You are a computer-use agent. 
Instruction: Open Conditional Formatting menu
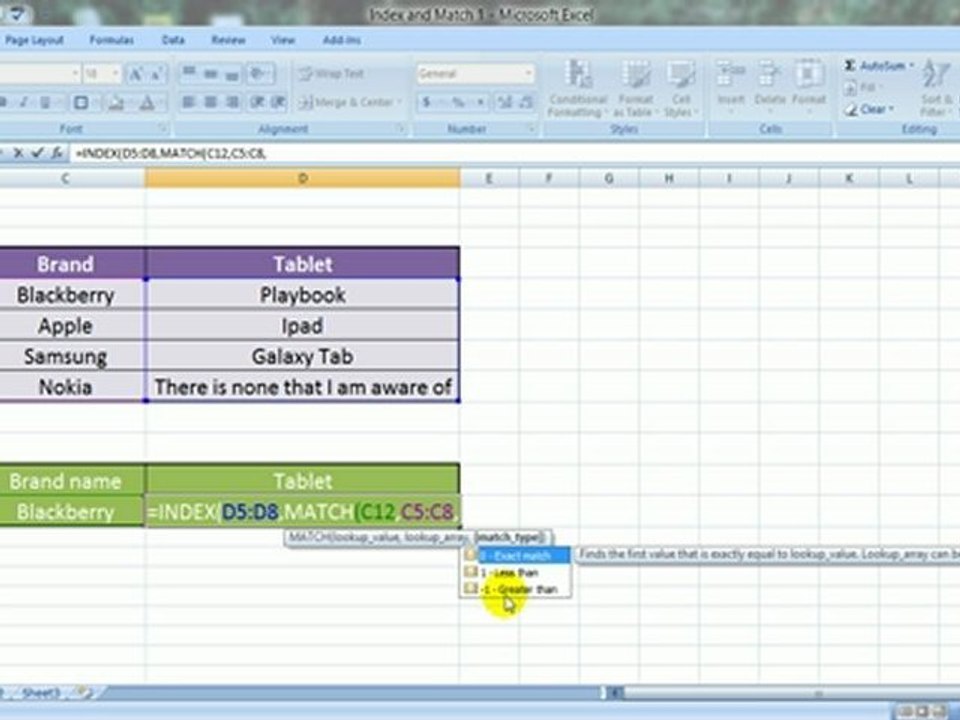click(576, 89)
